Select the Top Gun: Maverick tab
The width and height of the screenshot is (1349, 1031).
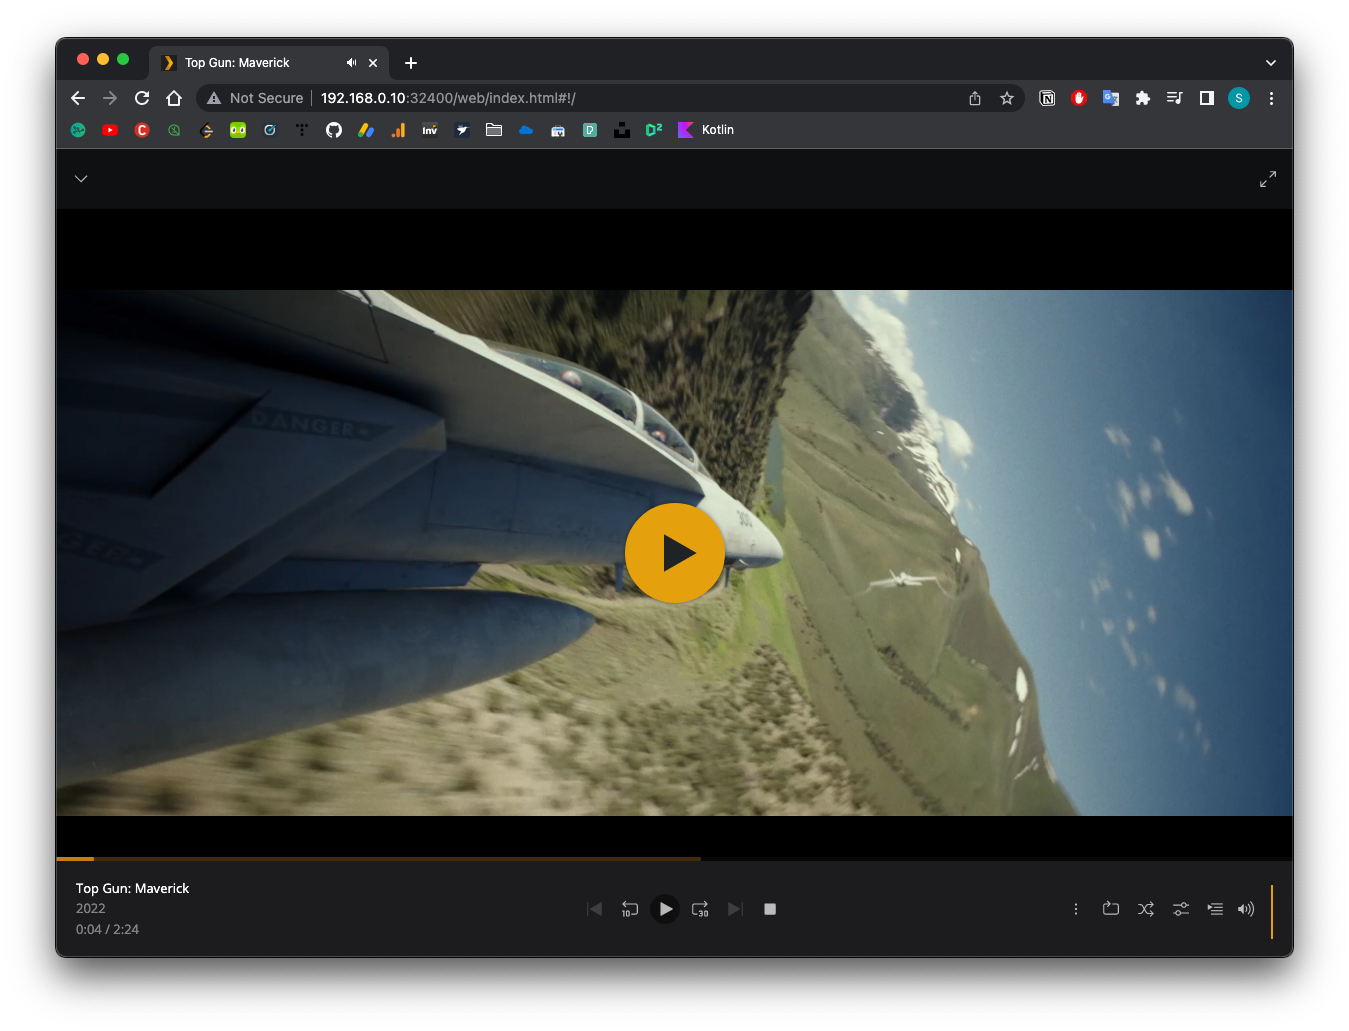(x=269, y=63)
